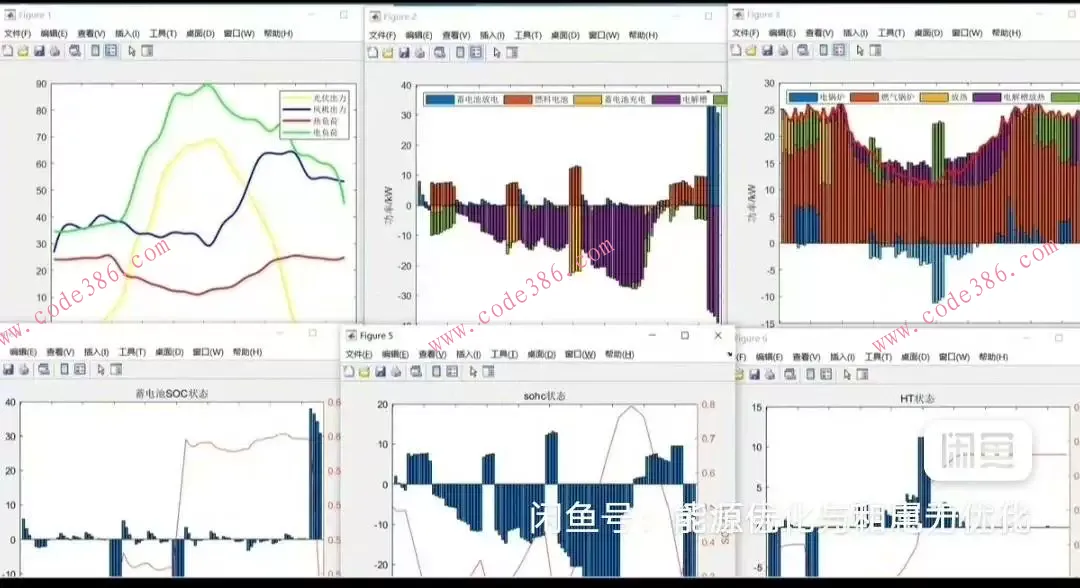Screen dimensions: 1080x588
Task: Toggle Edit Plot arrow in Figure 1
Action: pyautogui.click(x=132, y=51)
